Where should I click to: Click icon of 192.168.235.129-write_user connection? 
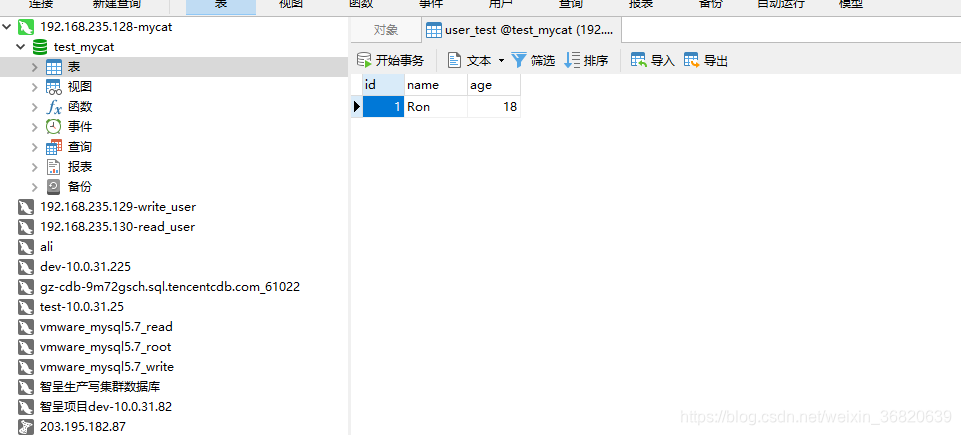pyautogui.click(x=25, y=207)
